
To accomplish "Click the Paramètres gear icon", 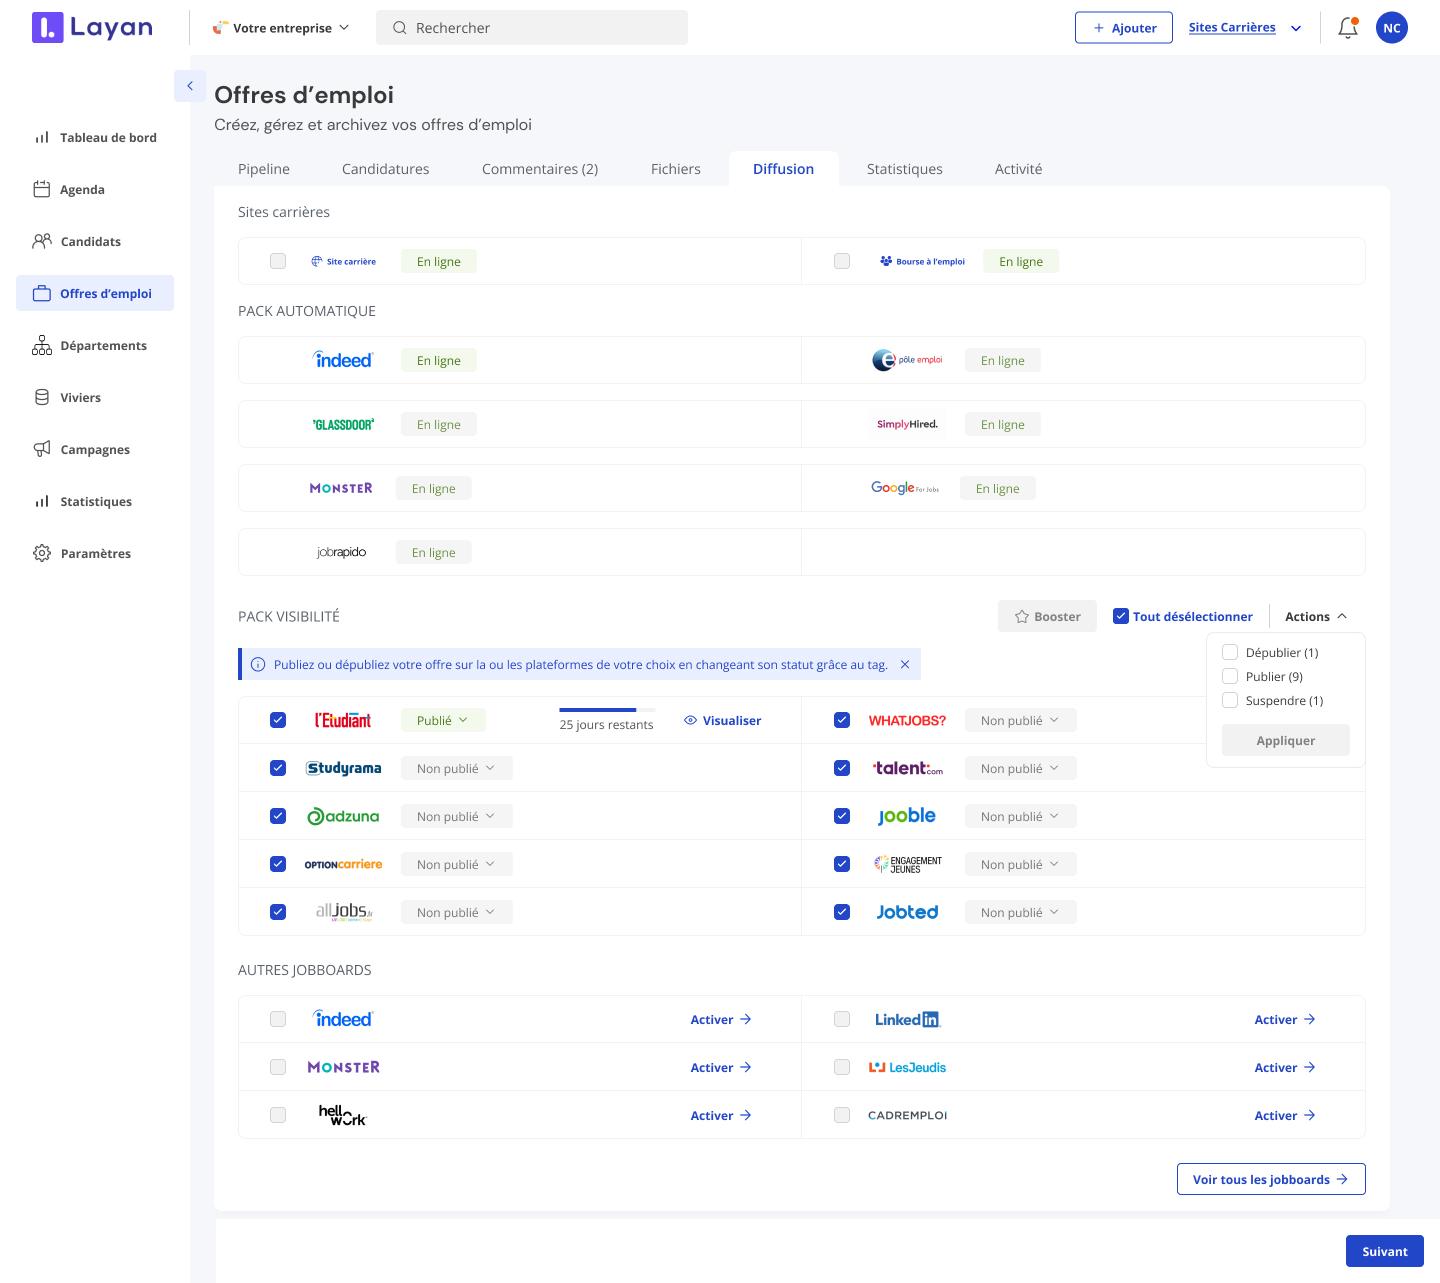I will [x=42, y=553].
